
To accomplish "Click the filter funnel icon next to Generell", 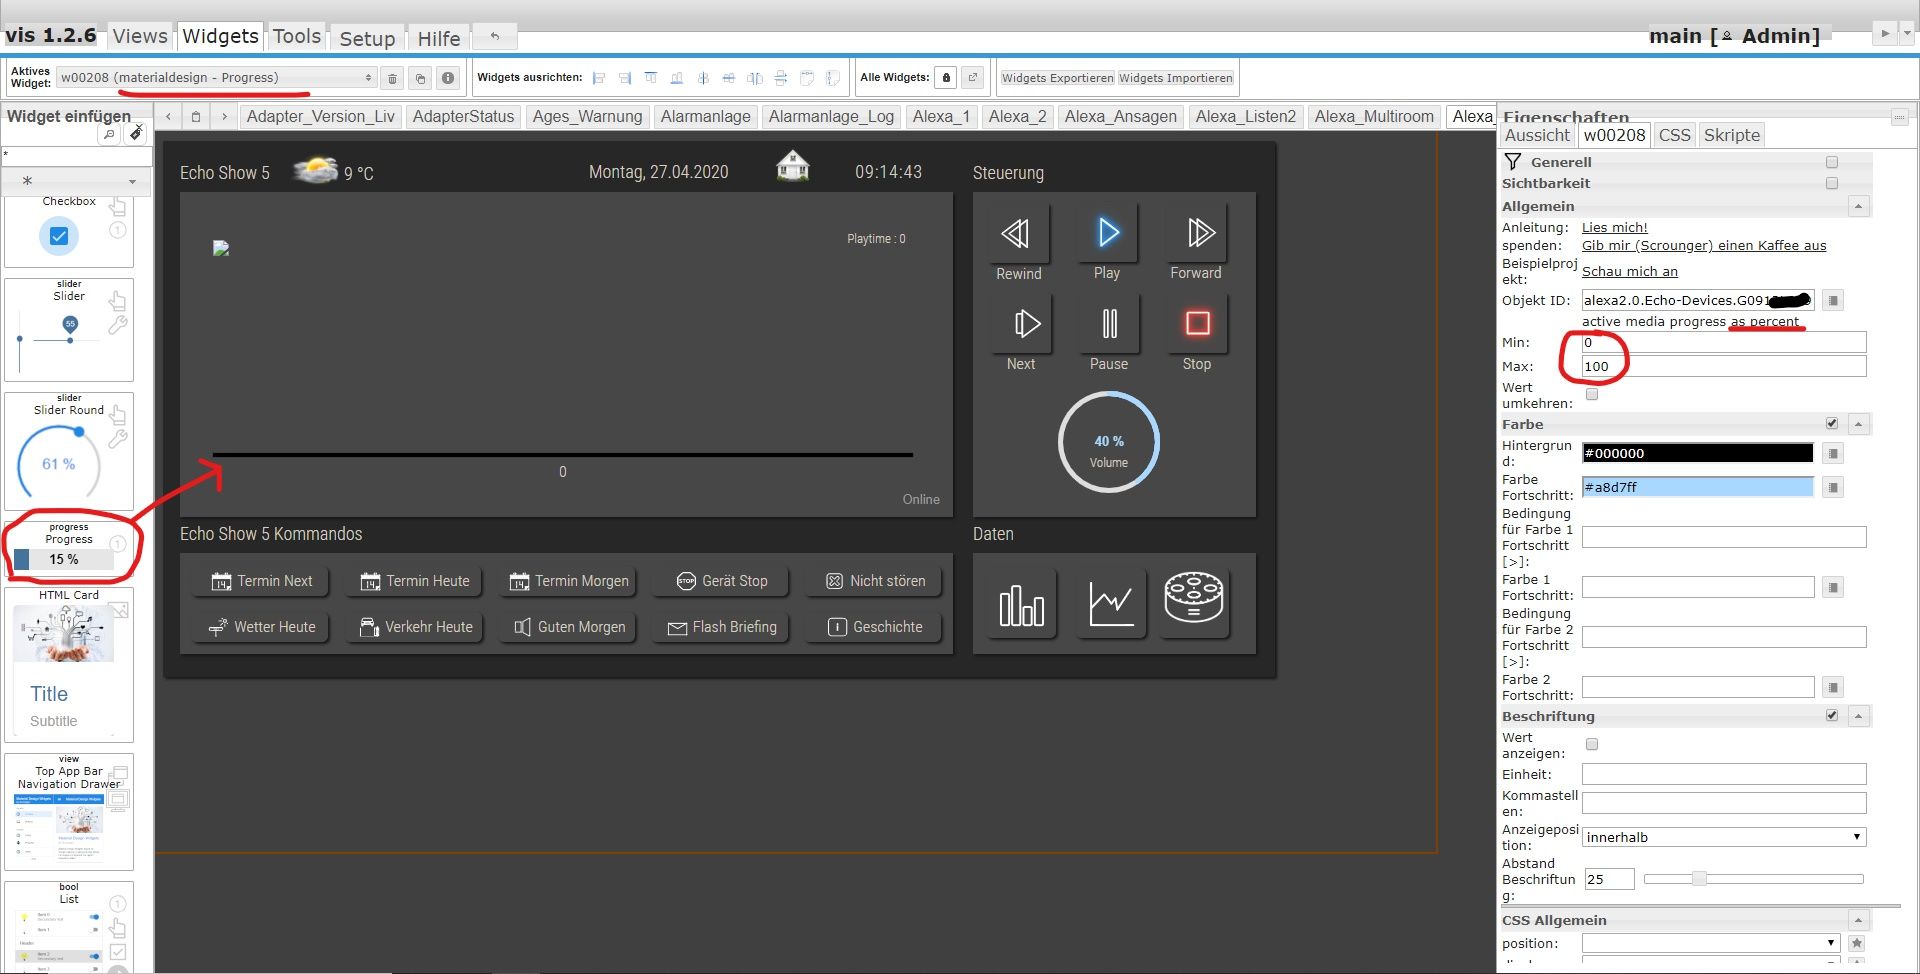I will [x=1513, y=162].
